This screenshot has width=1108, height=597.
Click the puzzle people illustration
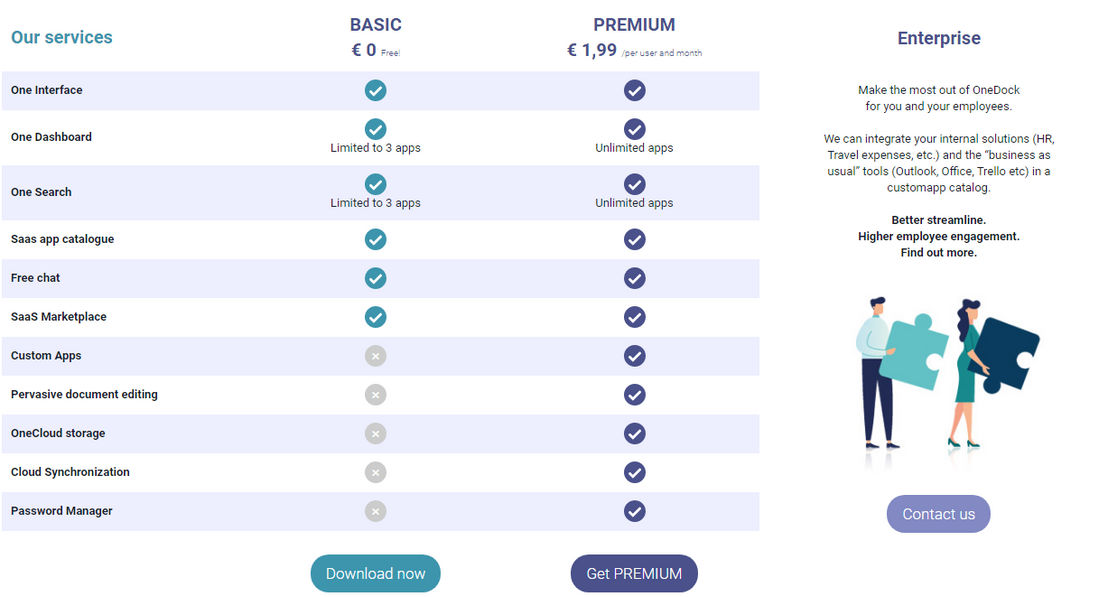click(947, 374)
